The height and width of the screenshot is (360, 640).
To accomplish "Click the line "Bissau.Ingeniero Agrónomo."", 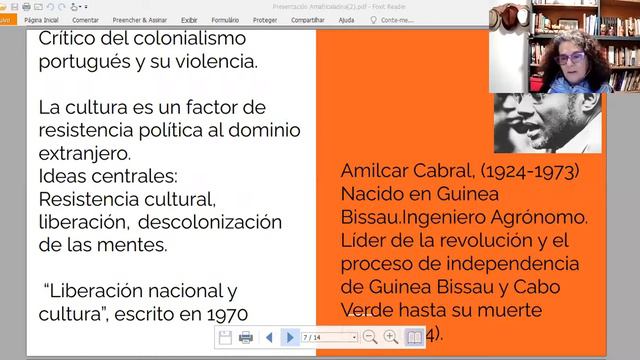I will pyautogui.click(x=464, y=217).
